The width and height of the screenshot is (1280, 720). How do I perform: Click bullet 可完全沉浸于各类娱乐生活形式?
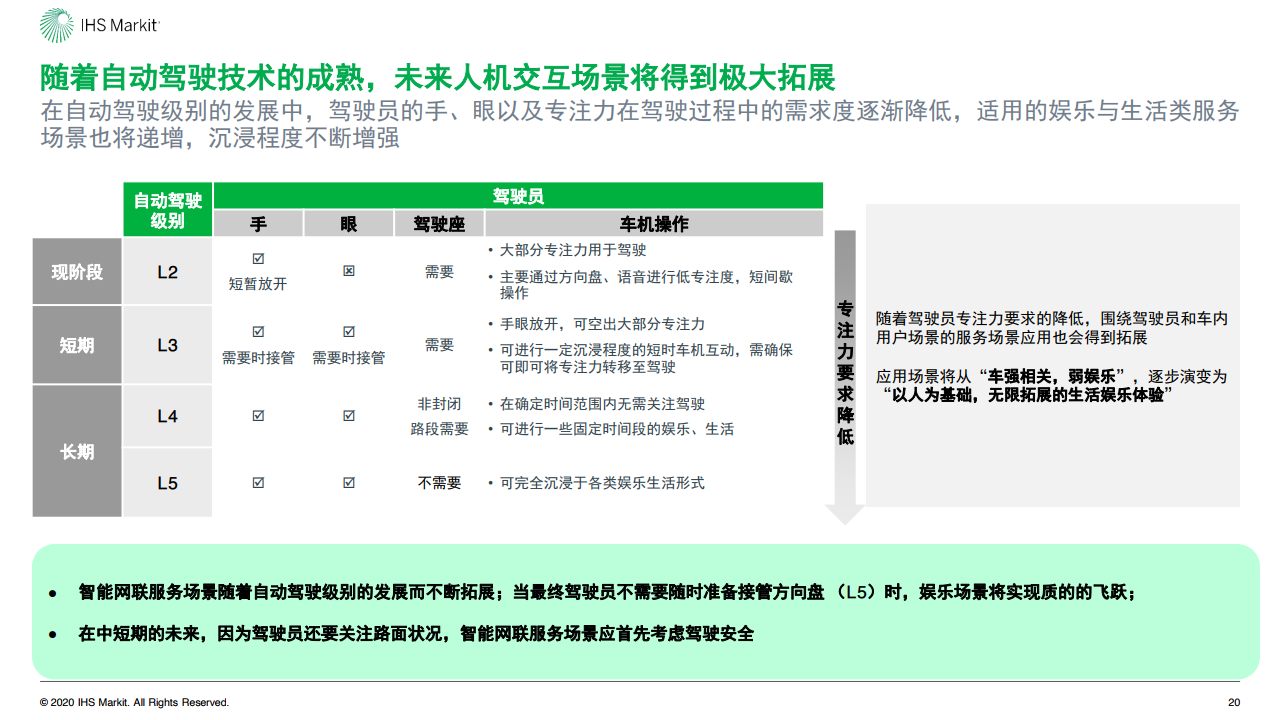tap(602, 483)
